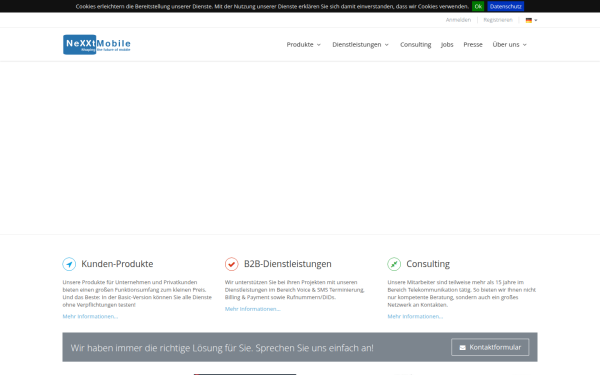The height and width of the screenshot is (375, 600).
Task: Click the Kunden-Produkte arrow icon
Action: click(x=69, y=264)
